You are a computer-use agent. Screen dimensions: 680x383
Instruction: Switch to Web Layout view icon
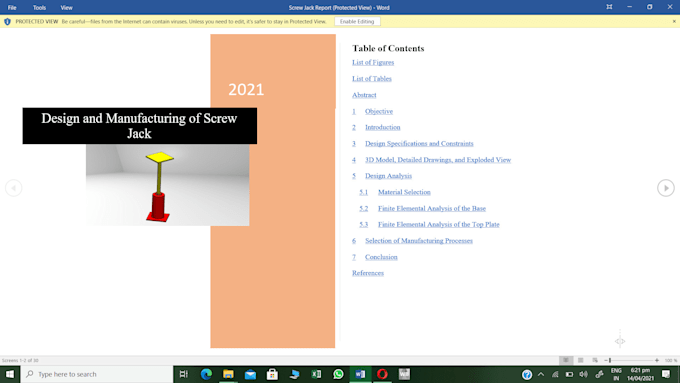point(595,360)
